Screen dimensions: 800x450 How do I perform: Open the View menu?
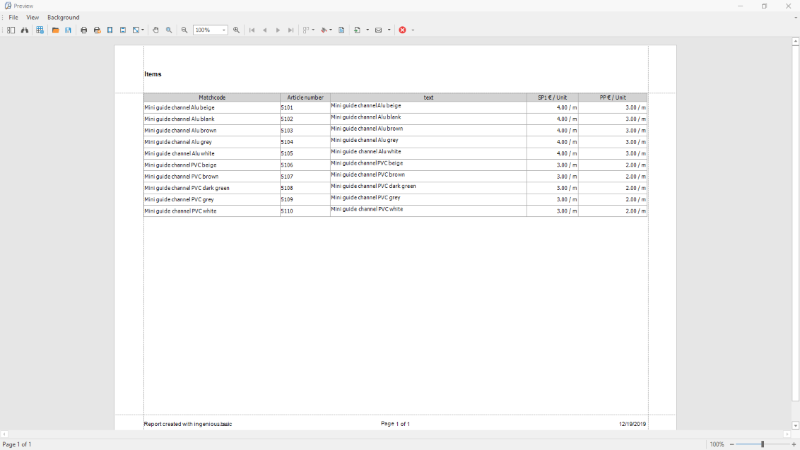click(33, 17)
